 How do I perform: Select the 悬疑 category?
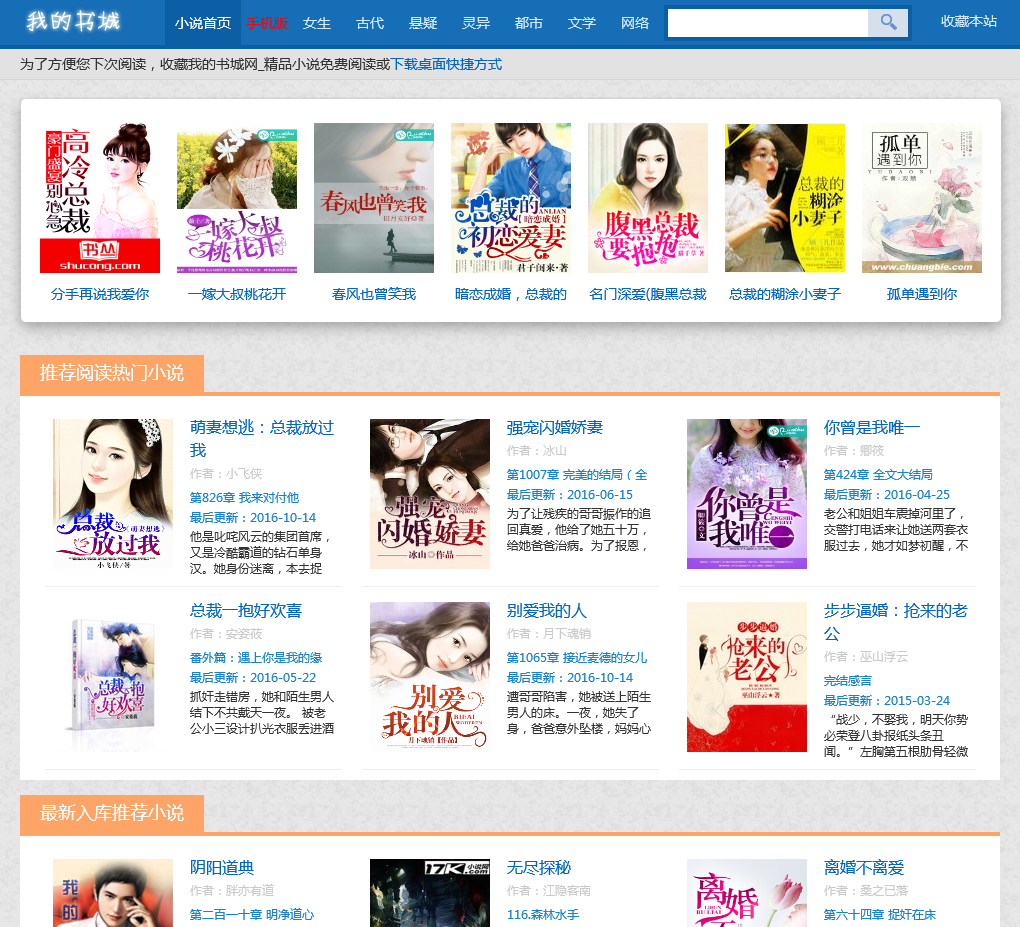423,23
